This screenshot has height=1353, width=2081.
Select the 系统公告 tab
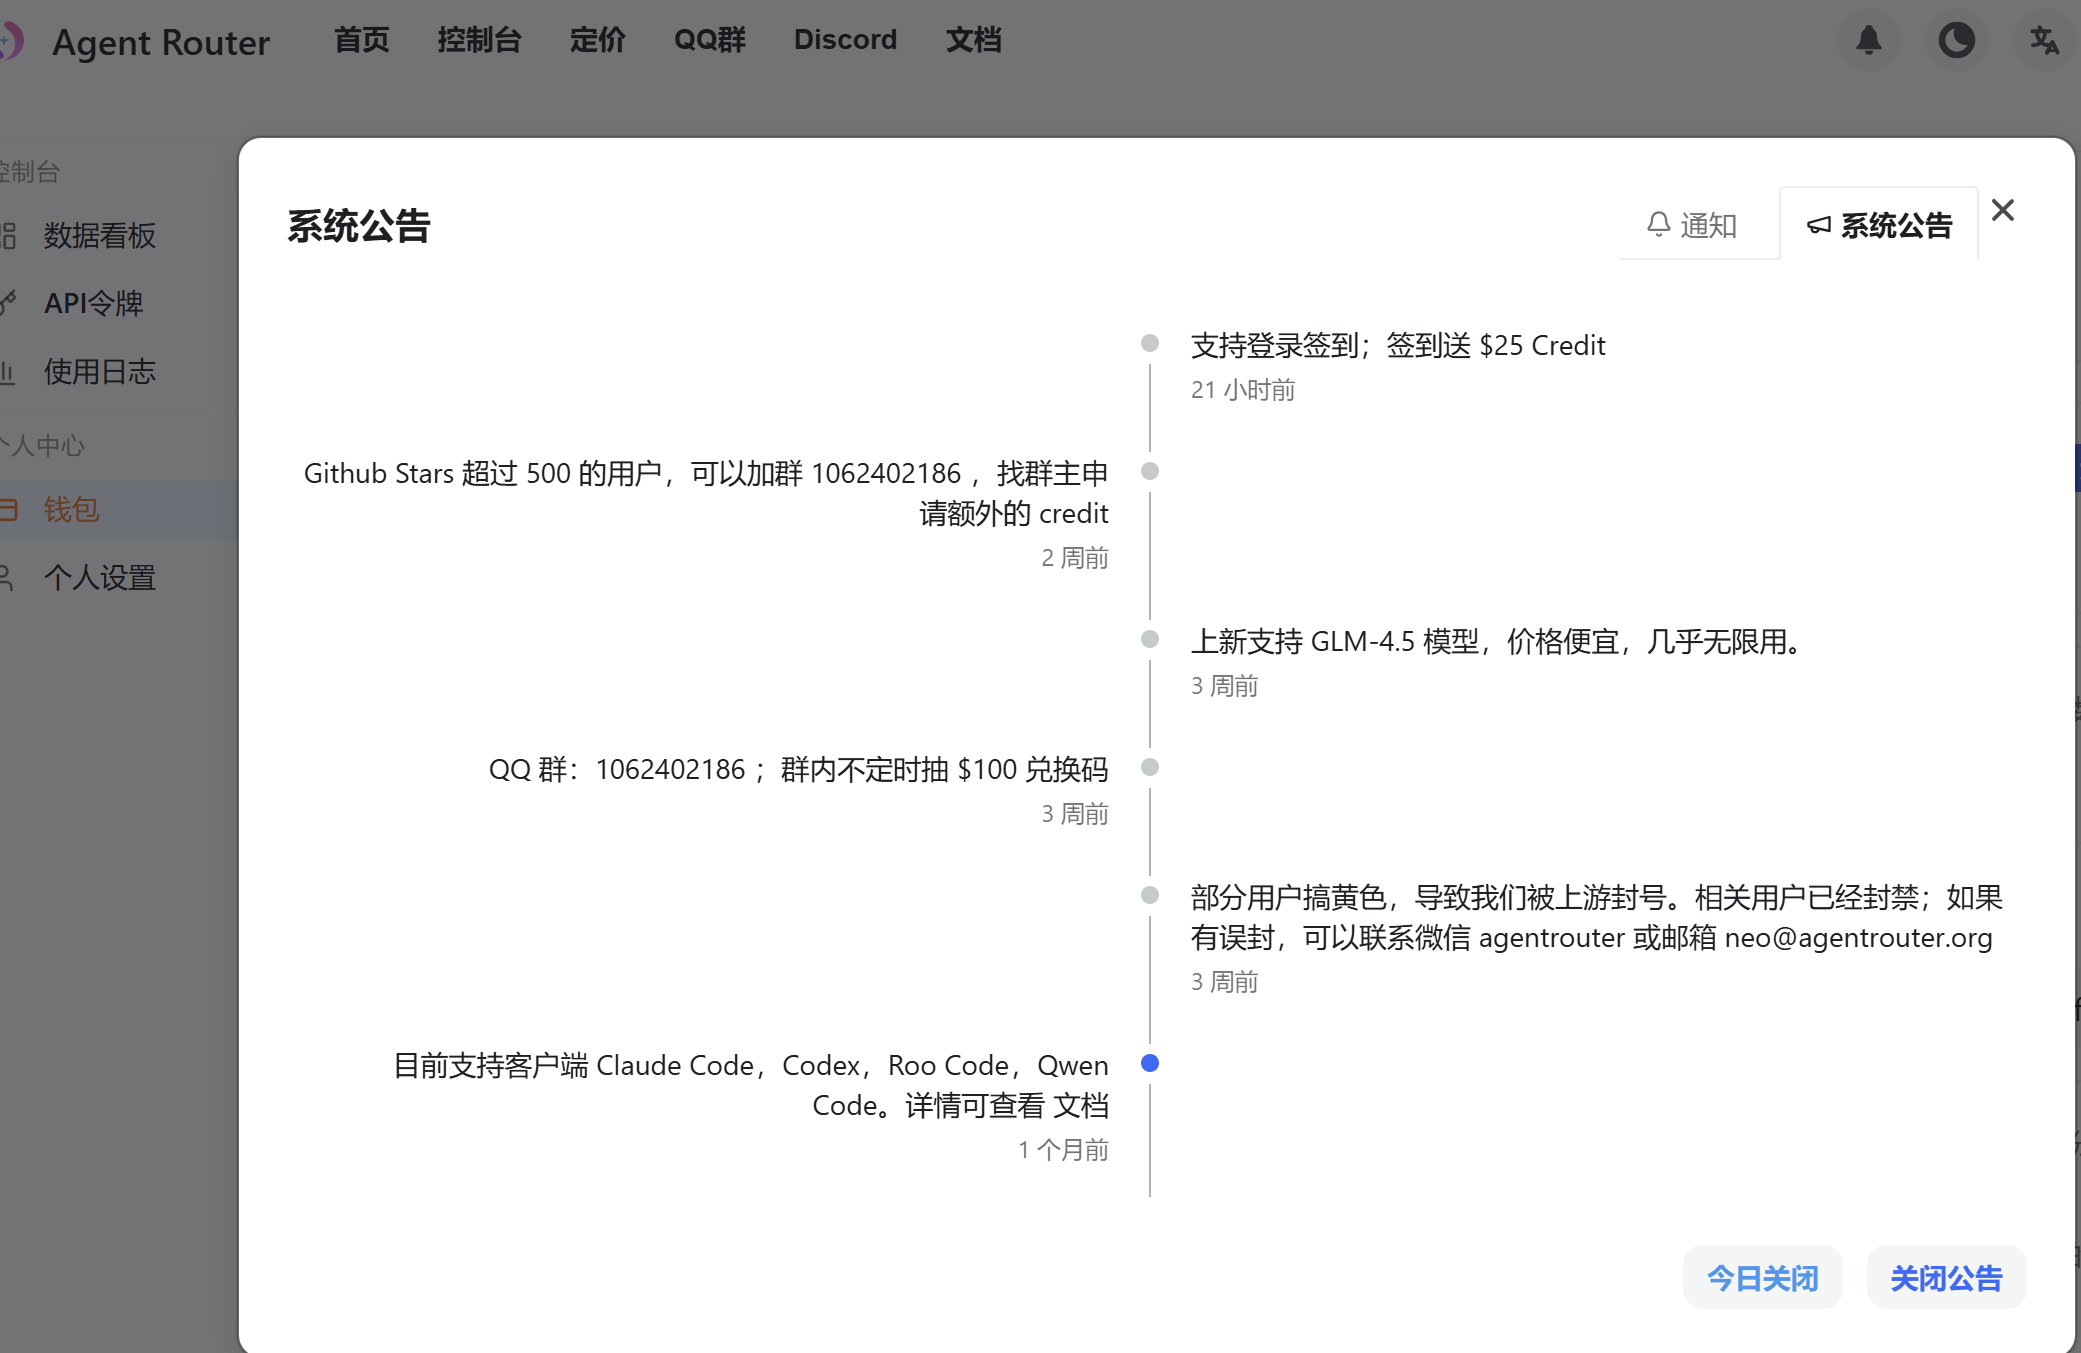1879,225
